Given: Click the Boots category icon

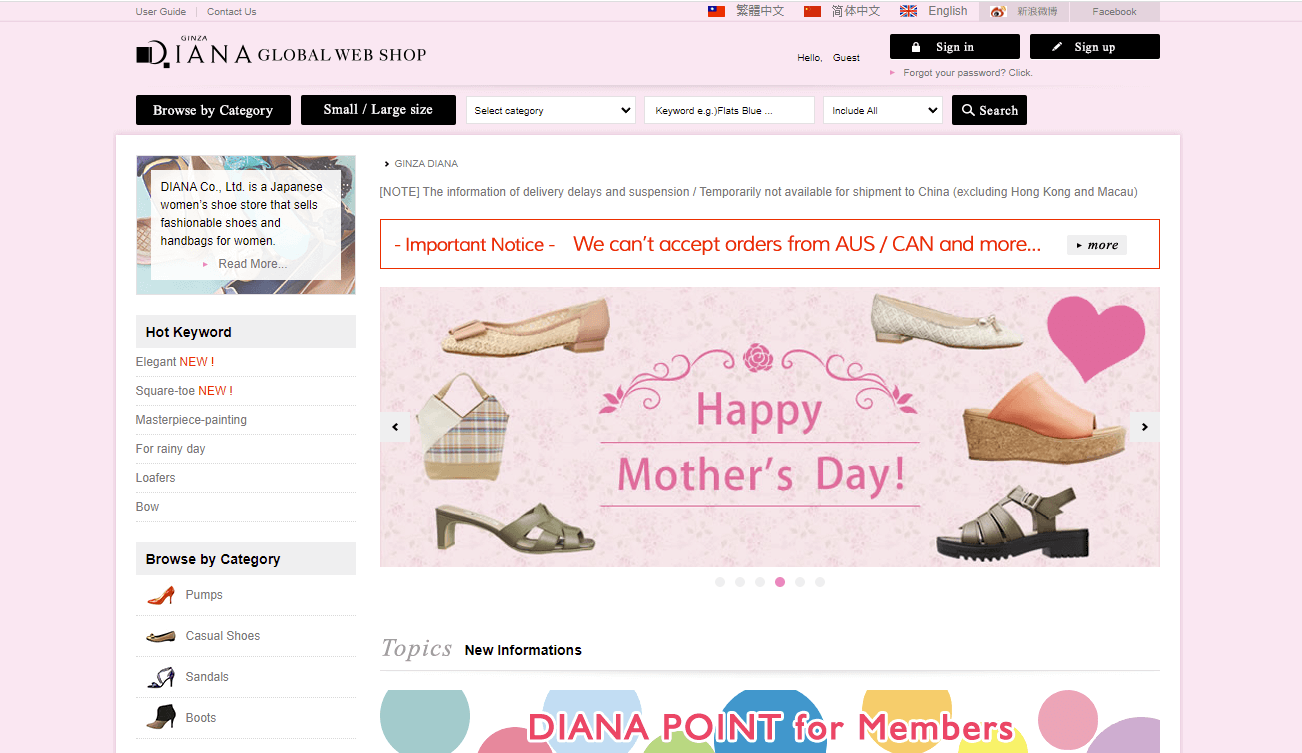Looking at the screenshot, I should click(160, 718).
